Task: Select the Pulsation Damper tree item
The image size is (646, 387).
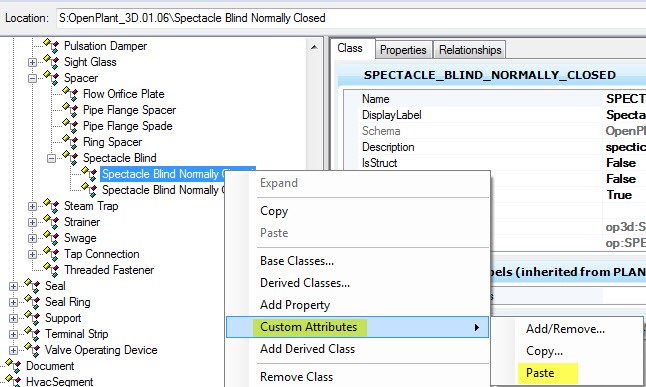Action: click(x=105, y=46)
